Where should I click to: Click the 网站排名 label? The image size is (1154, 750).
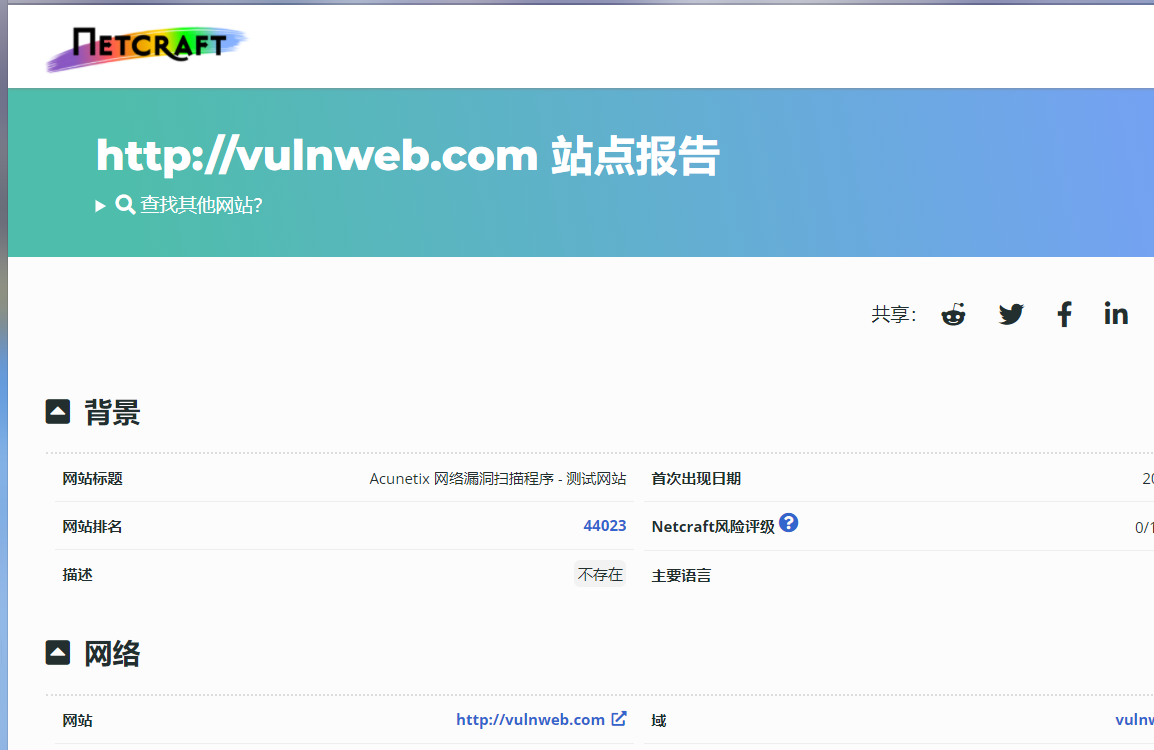coord(92,526)
